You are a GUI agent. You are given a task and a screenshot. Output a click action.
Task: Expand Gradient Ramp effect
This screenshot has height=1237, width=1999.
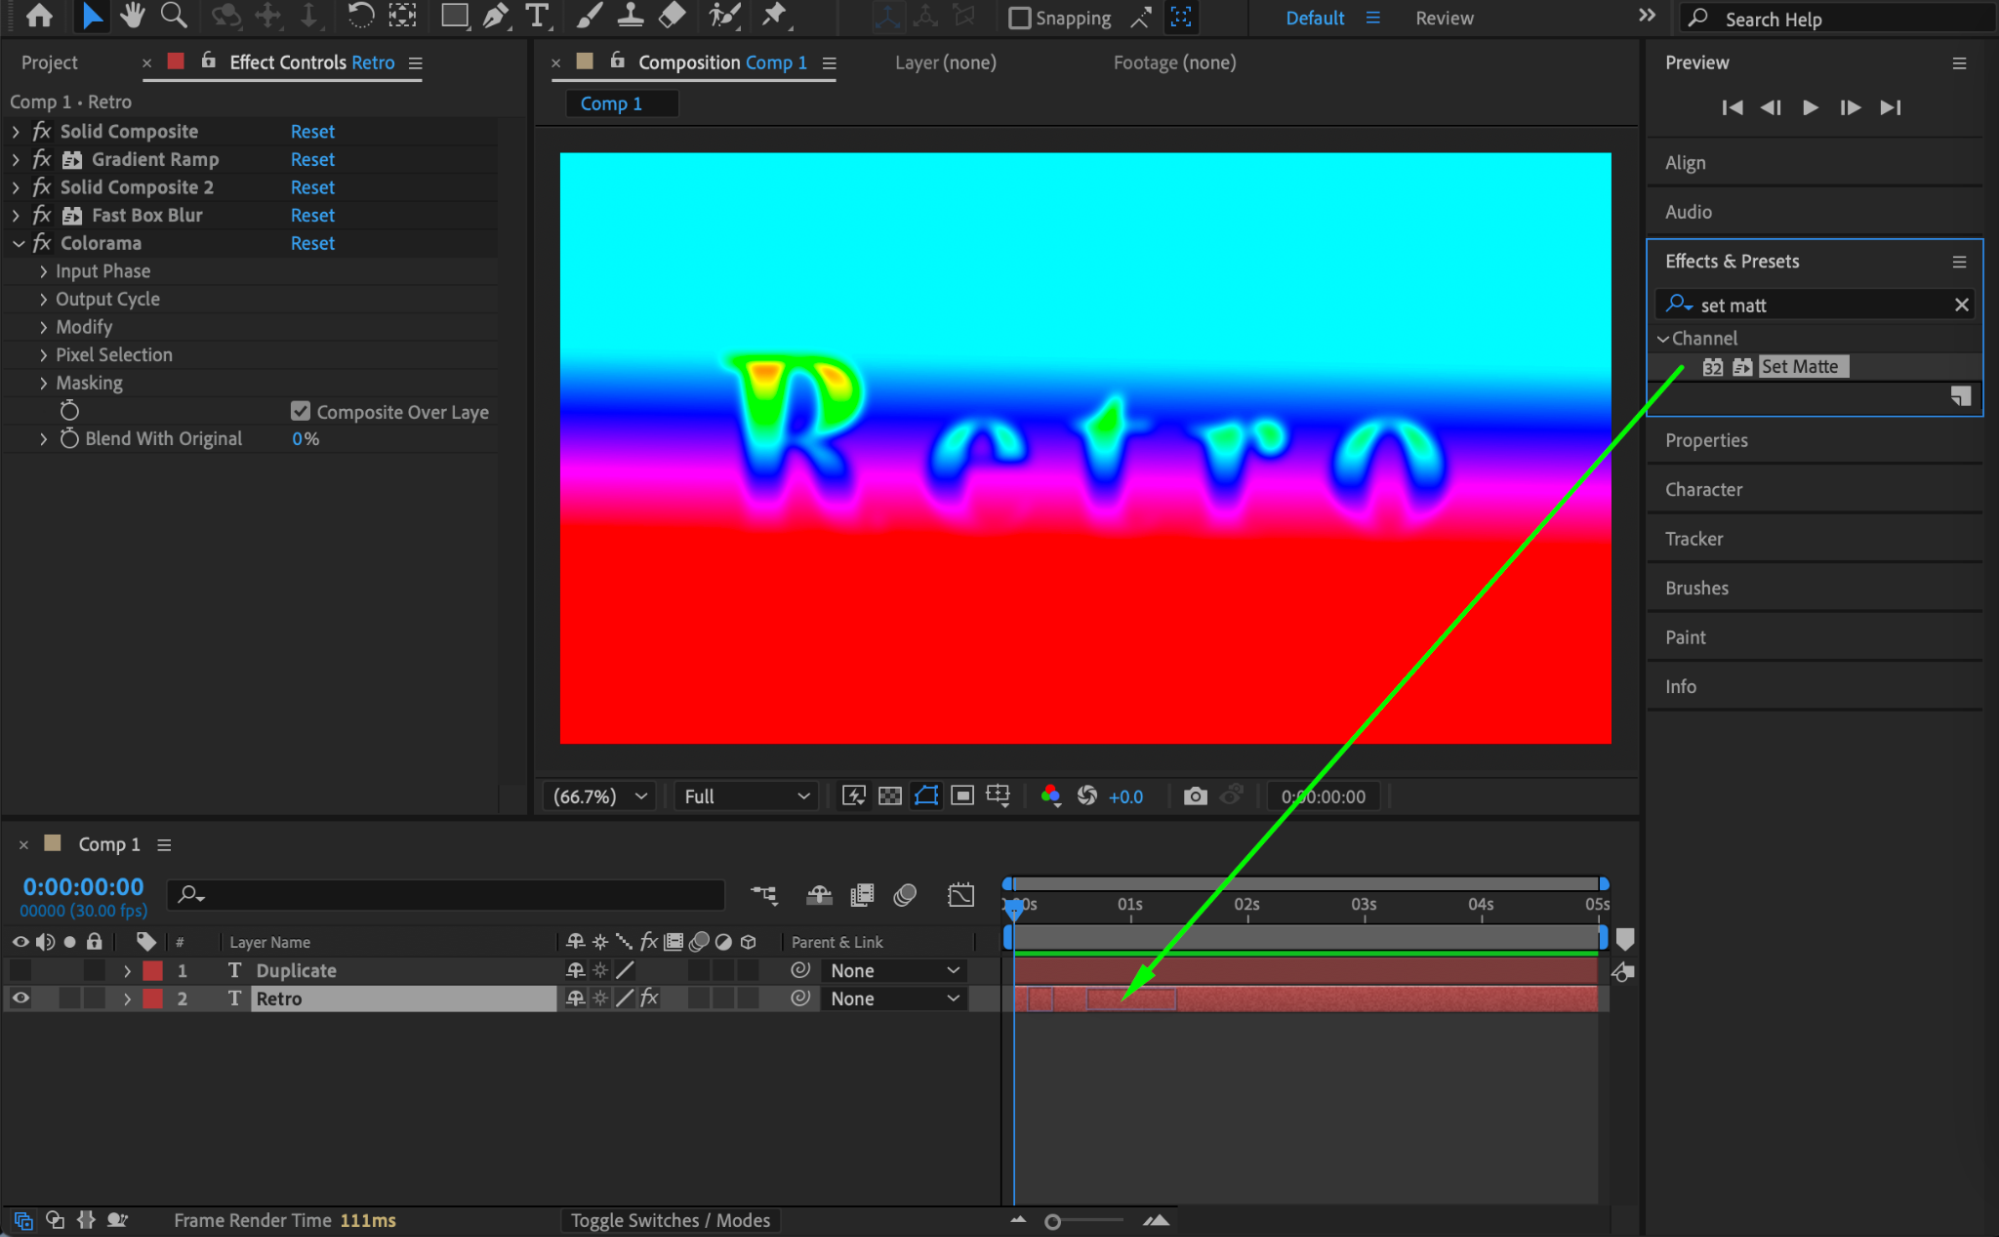[15, 159]
